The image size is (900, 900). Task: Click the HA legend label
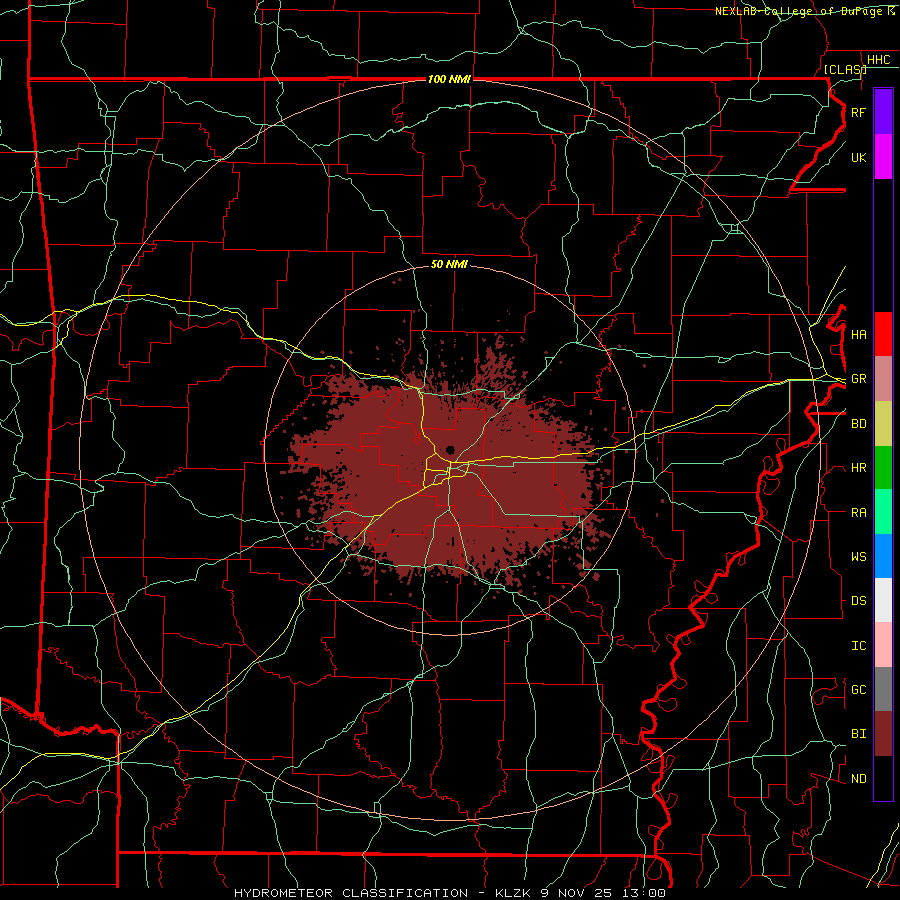[x=858, y=334]
